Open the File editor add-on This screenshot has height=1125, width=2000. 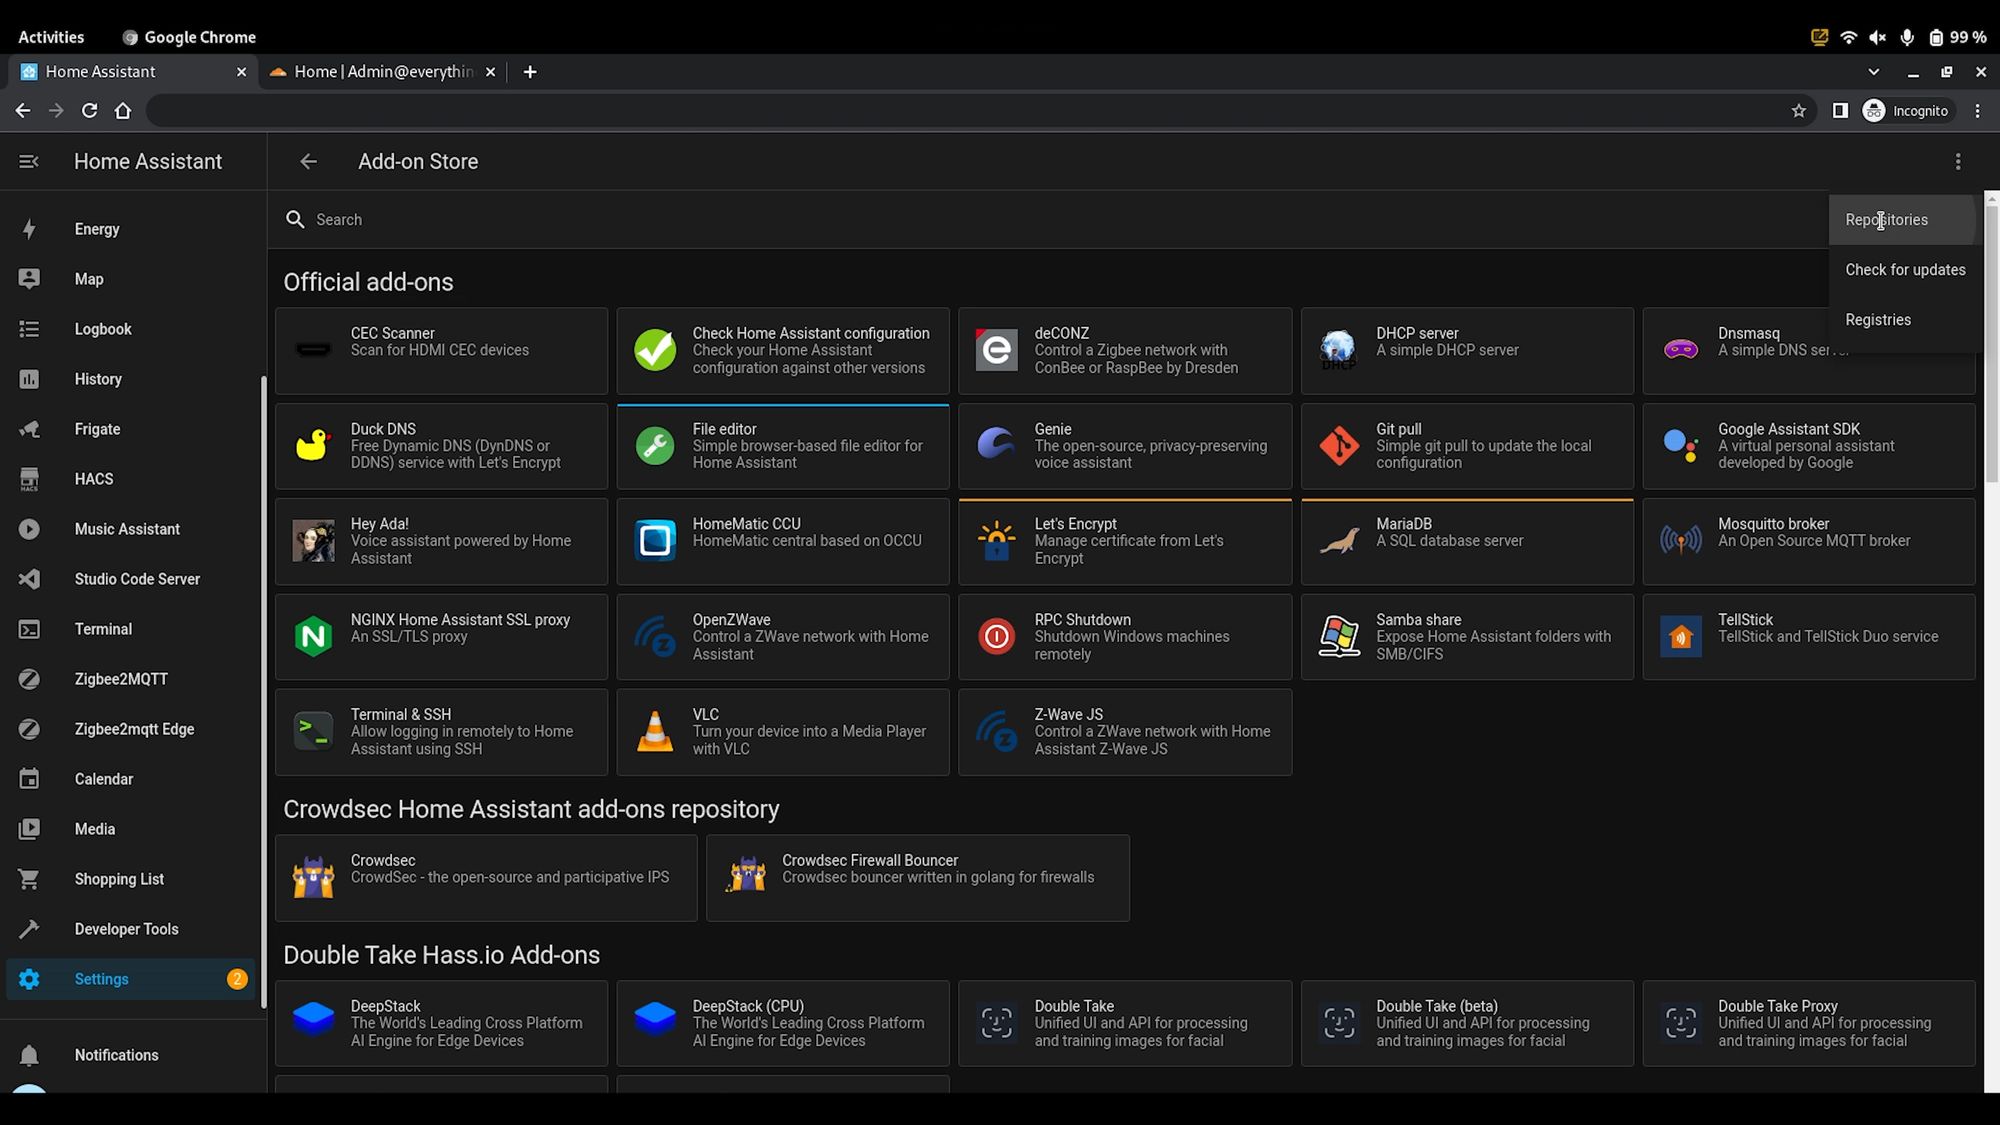[783, 446]
